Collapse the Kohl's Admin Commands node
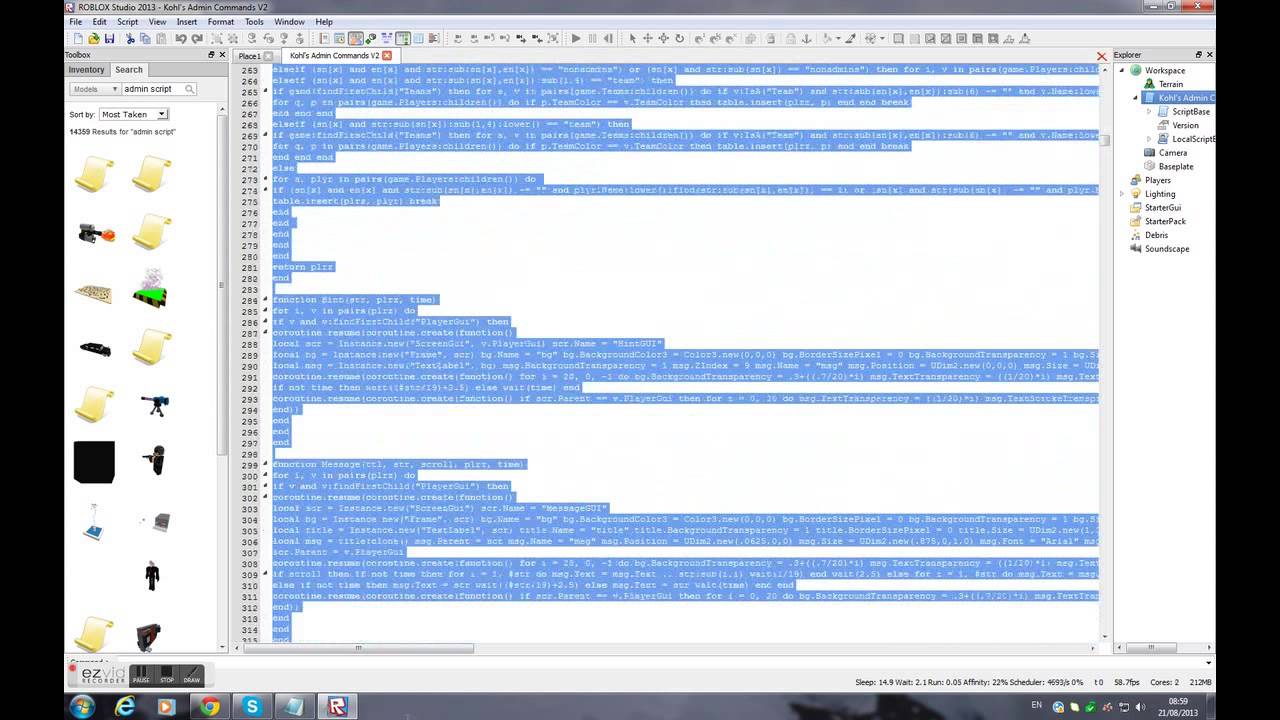Screen dimensions: 1280x720 1136,98
